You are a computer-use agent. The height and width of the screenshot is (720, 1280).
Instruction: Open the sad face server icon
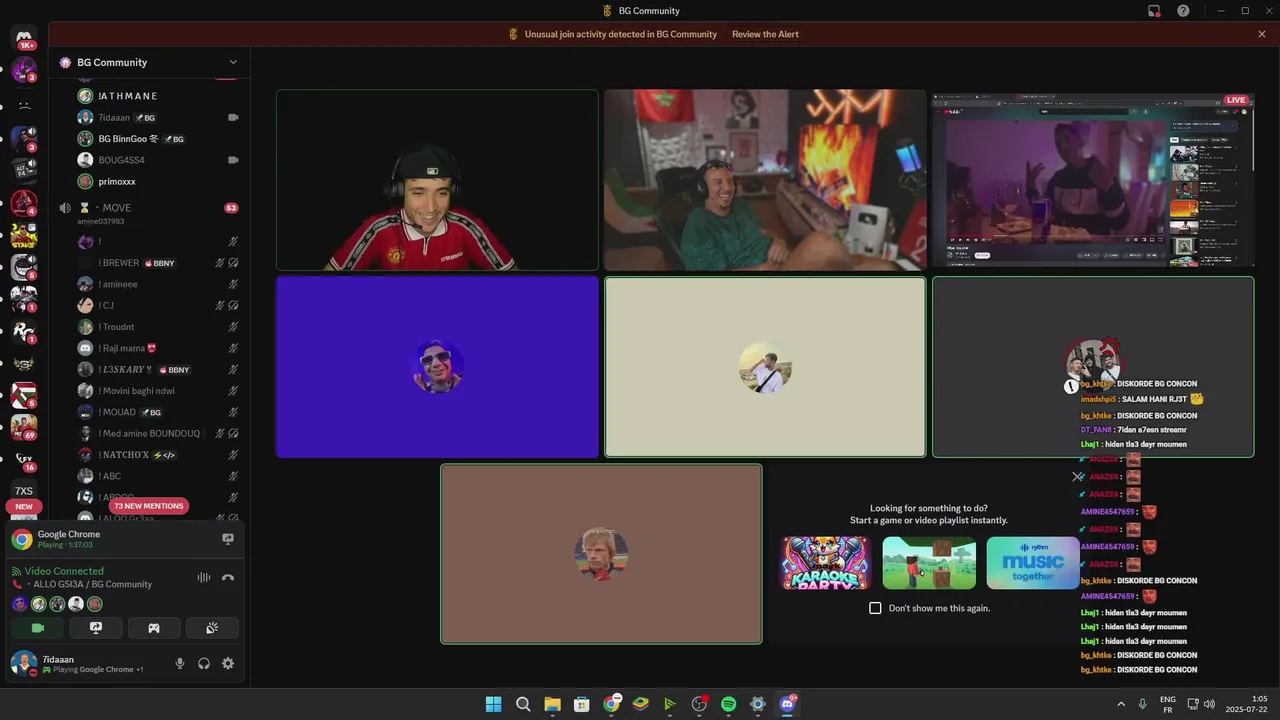(24, 105)
